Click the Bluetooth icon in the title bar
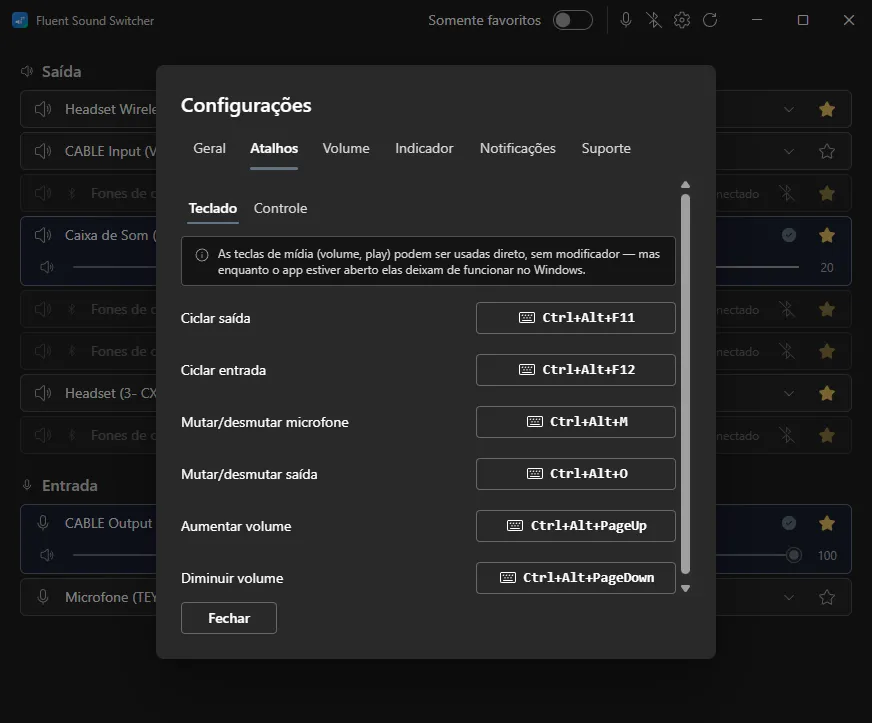 coord(653,21)
